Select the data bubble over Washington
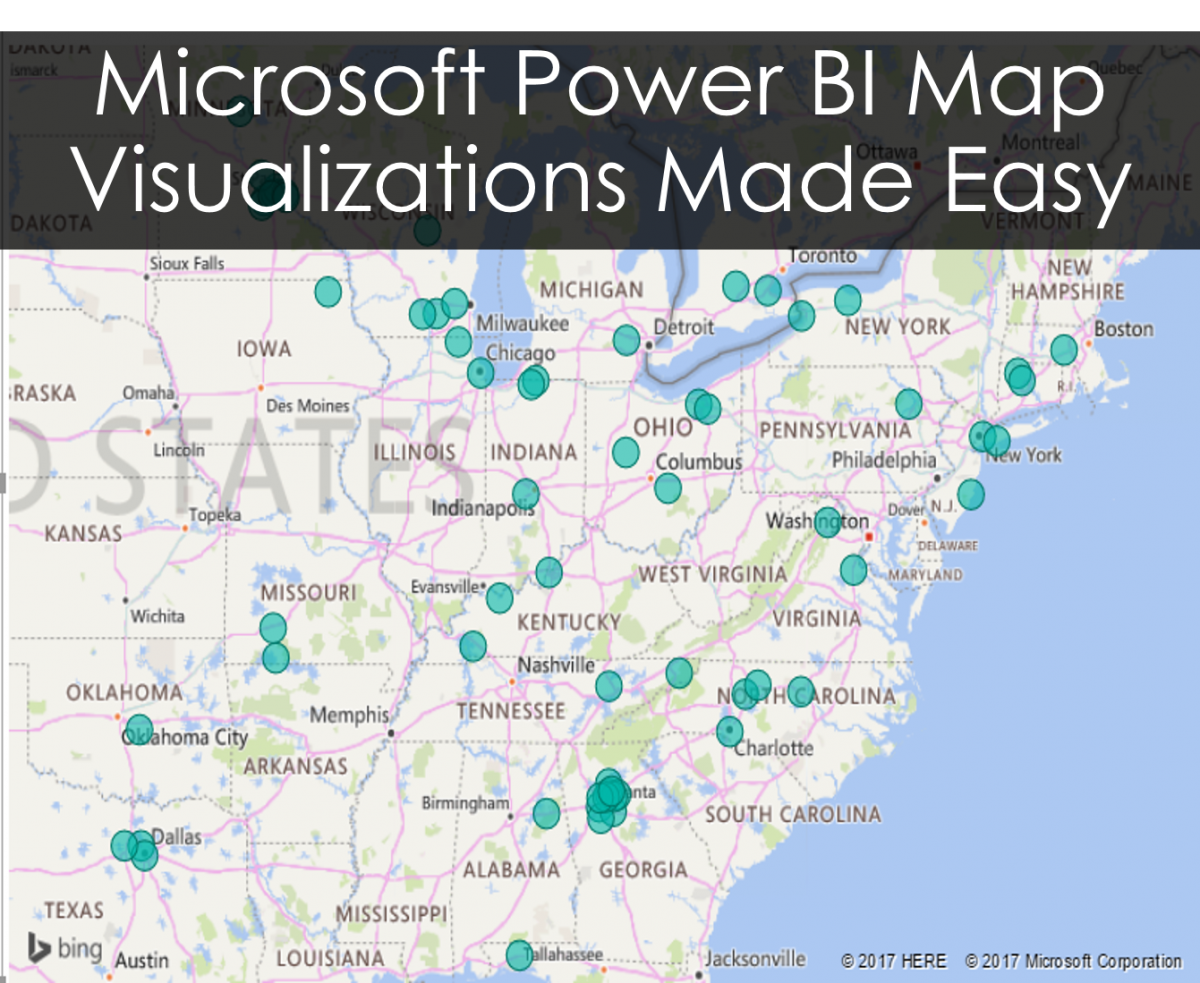Image resolution: width=1200 pixels, height=983 pixels. click(x=828, y=522)
